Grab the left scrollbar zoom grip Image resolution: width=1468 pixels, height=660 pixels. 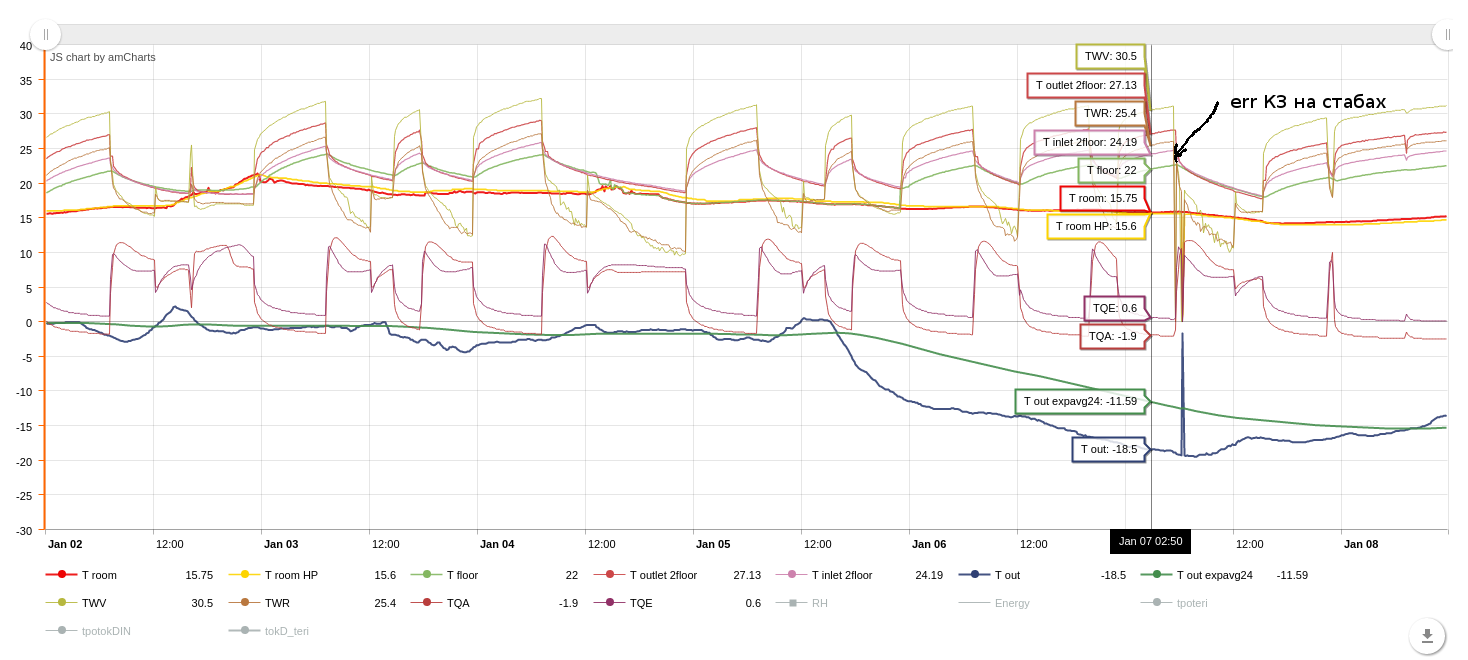pos(46,34)
